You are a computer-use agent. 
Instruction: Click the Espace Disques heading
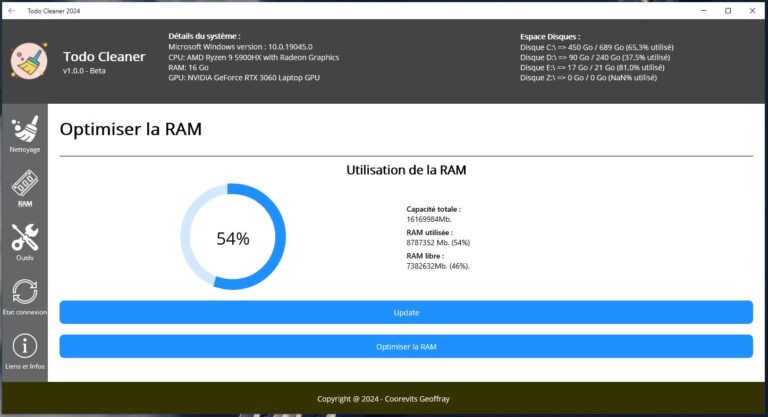[550, 37]
